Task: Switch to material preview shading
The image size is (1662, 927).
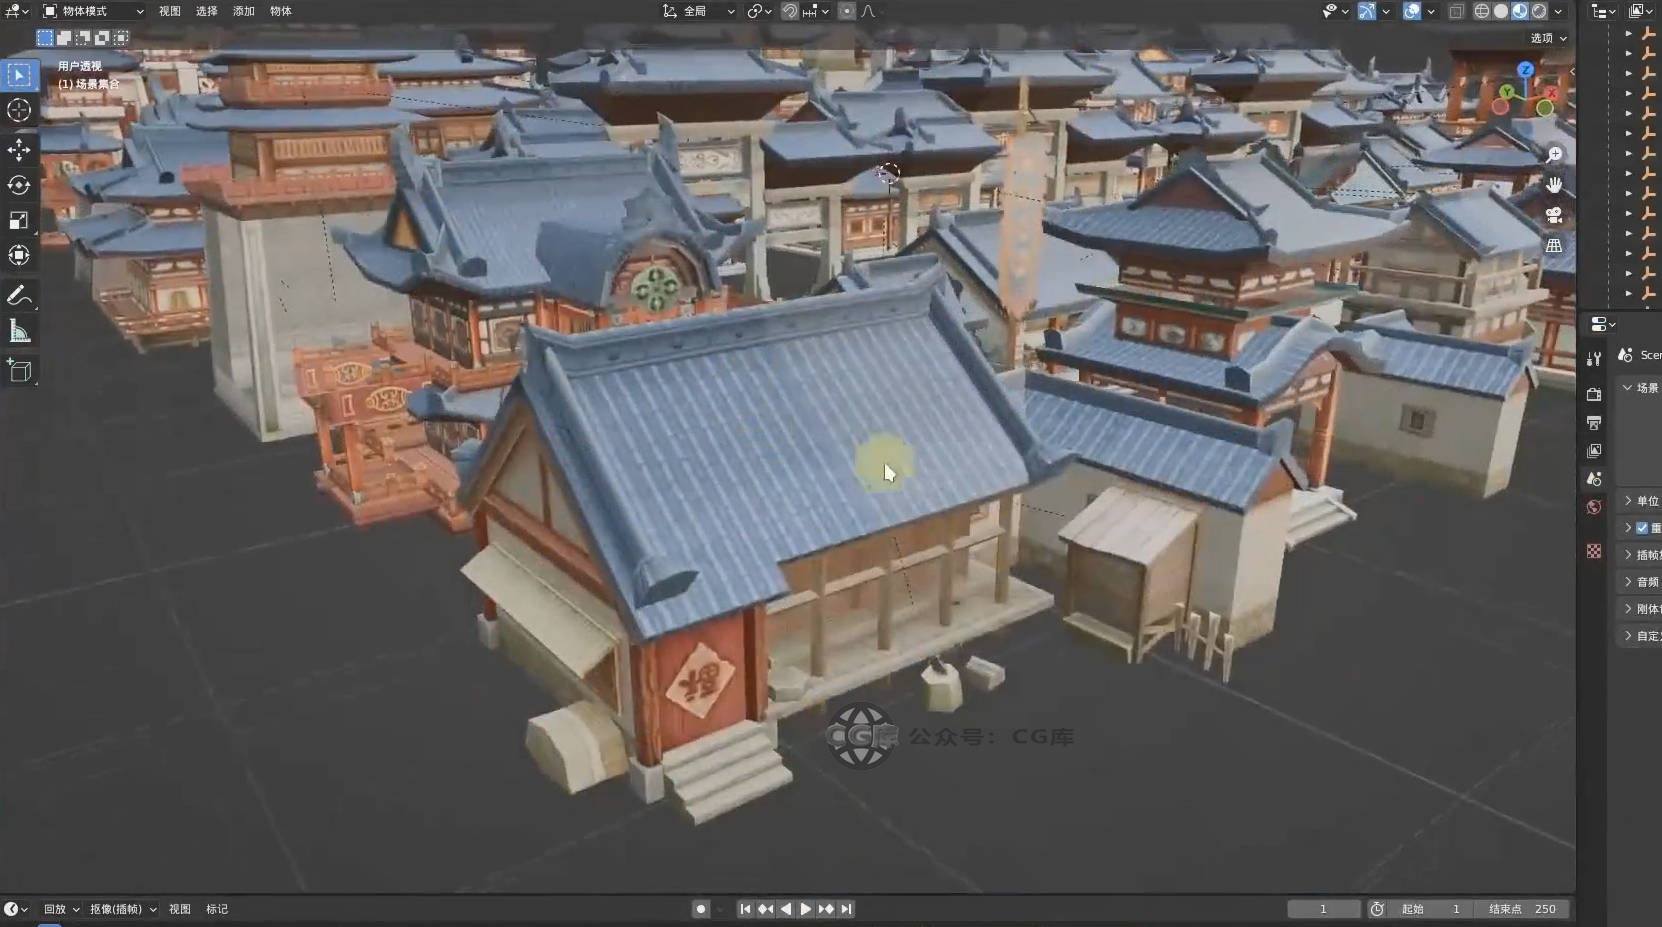Action: coord(1520,11)
